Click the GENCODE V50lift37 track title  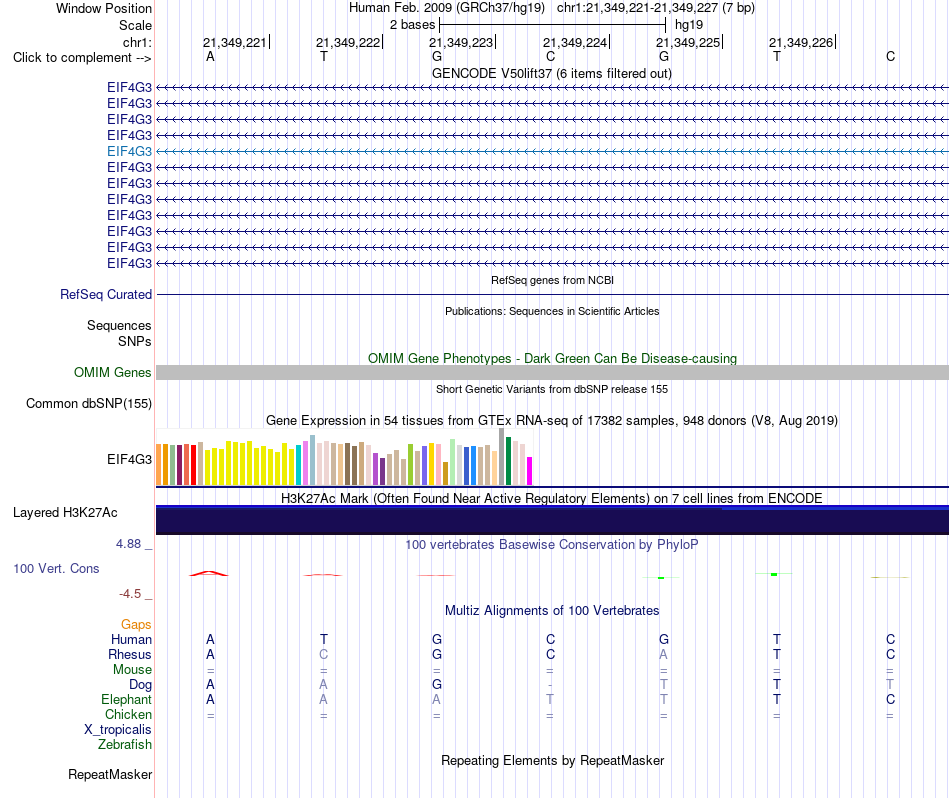(x=551, y=73)
